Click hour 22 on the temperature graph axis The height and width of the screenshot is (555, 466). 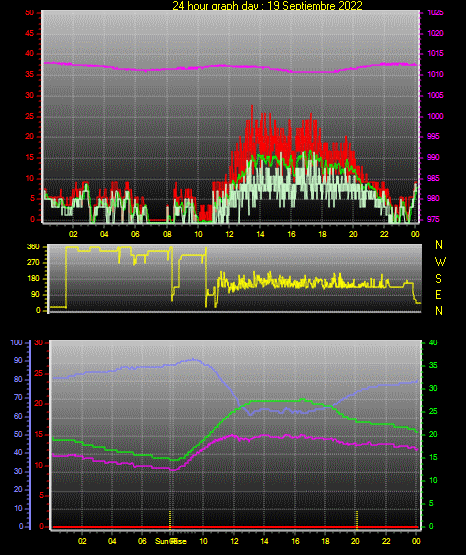[x=386, y=541]
